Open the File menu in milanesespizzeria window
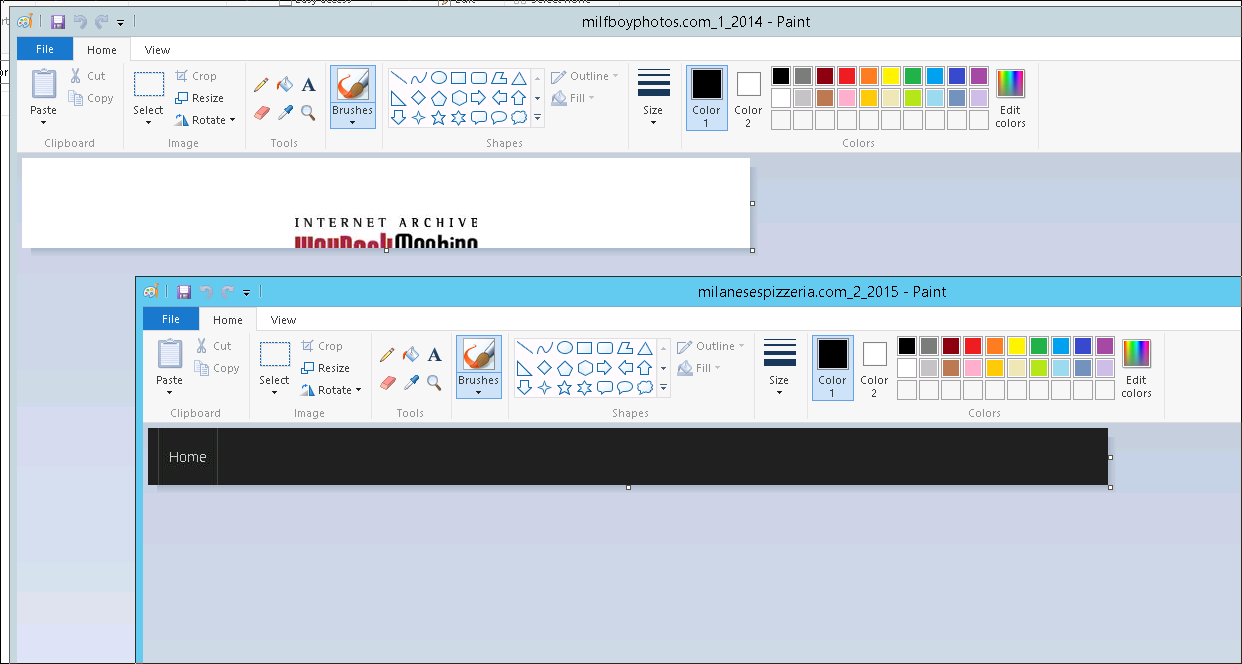This screenshot has width=1242, height=664. point(171,319)
